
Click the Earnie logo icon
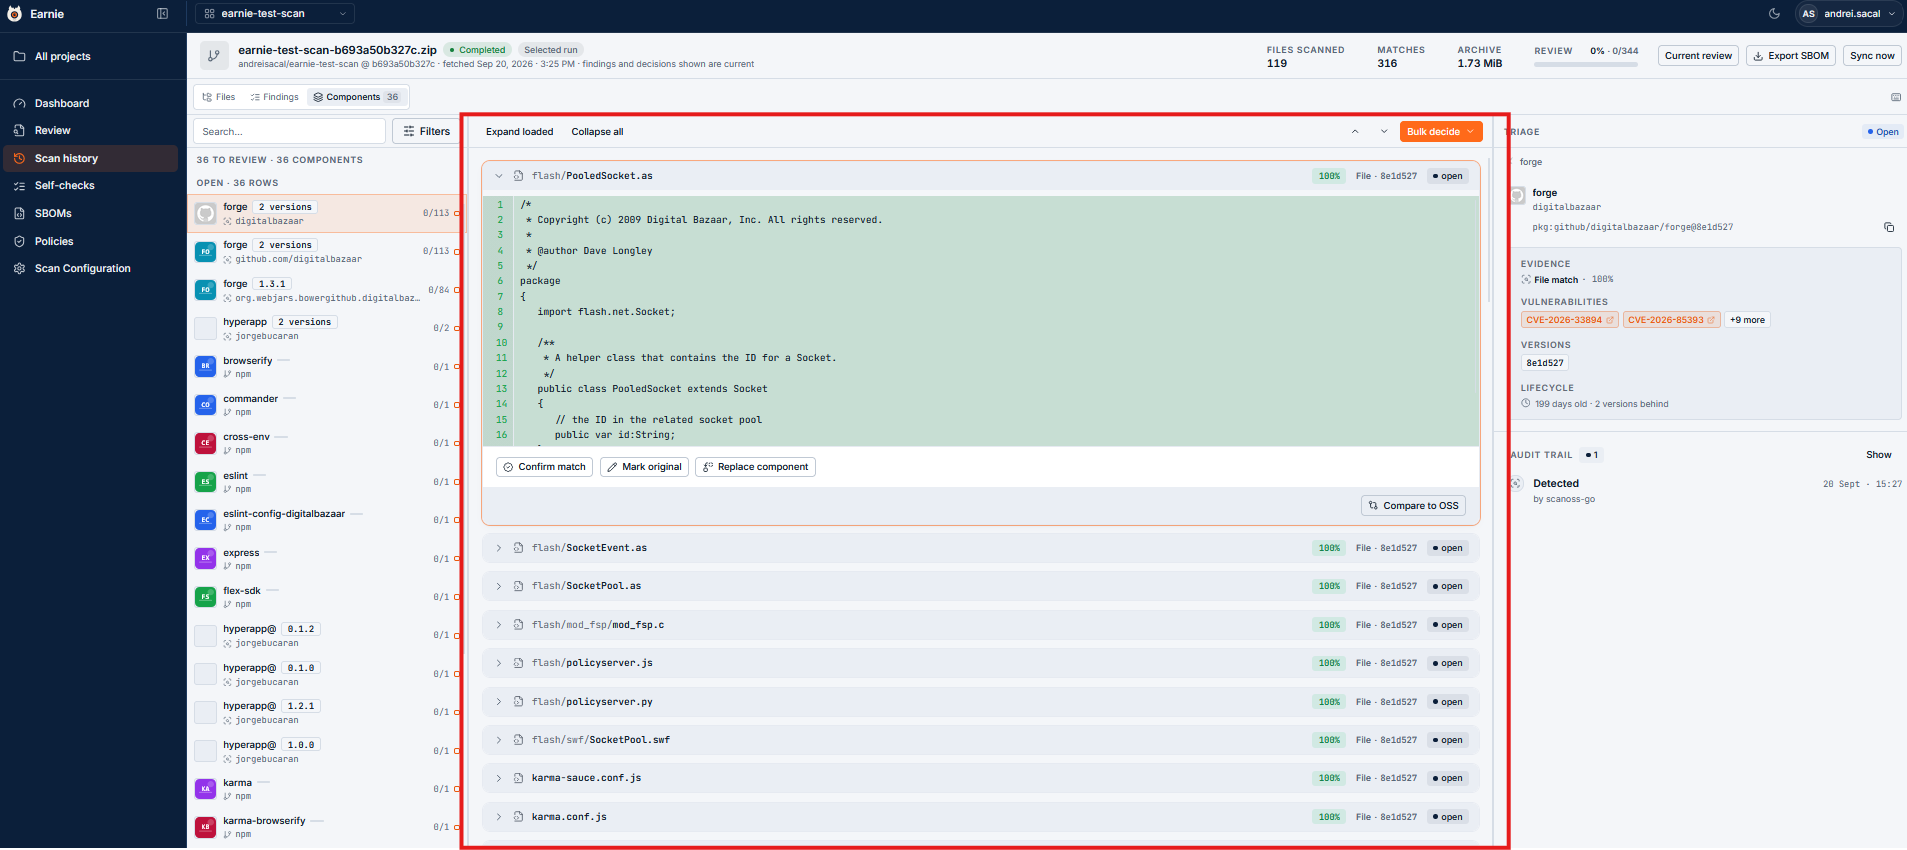tap(14, 14)
